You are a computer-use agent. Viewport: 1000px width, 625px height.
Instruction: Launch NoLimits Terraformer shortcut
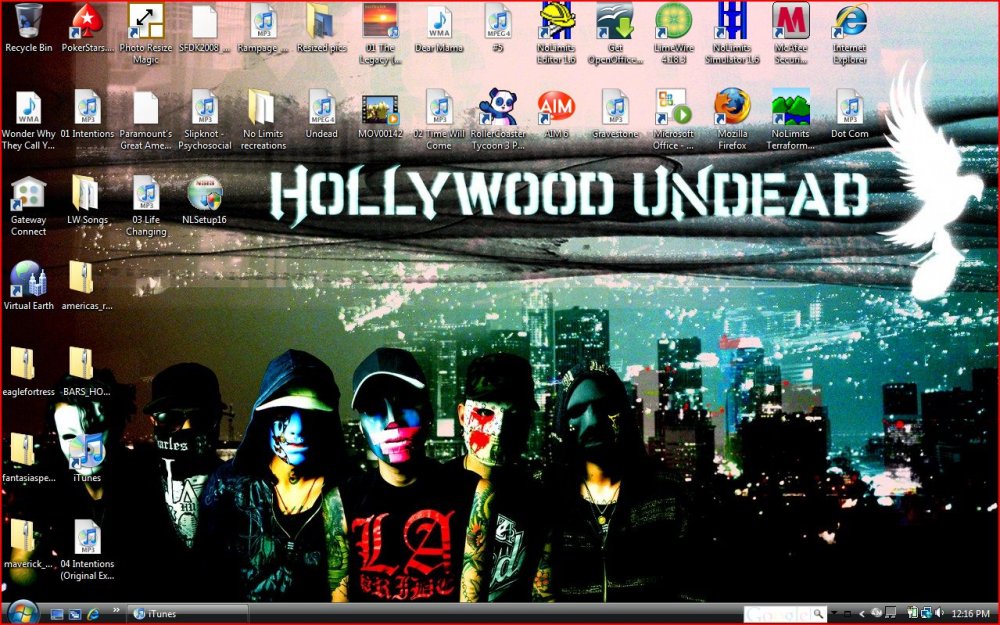(x=791, y=108)
